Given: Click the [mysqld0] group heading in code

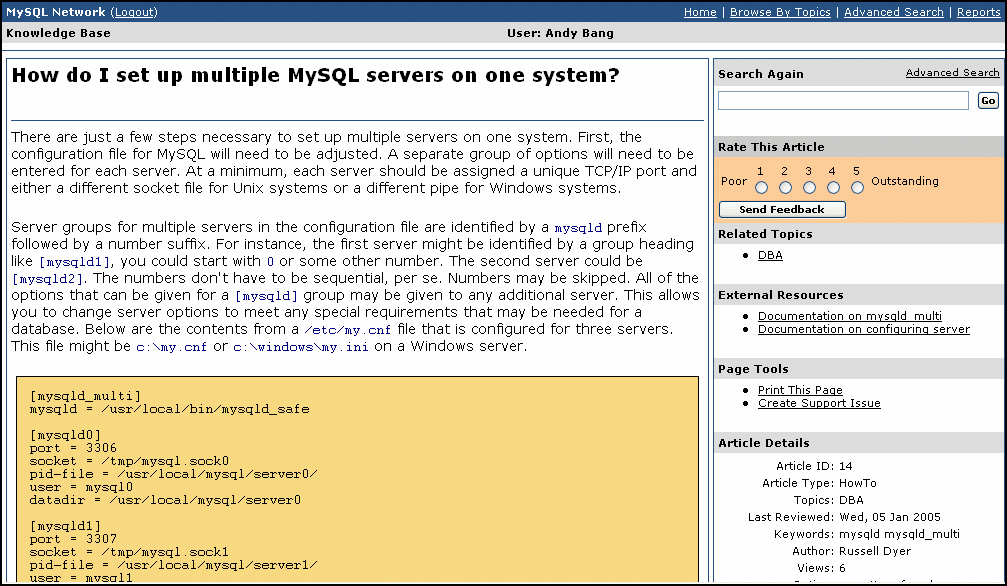Looking at the screenshot, I should pos(65,435).
